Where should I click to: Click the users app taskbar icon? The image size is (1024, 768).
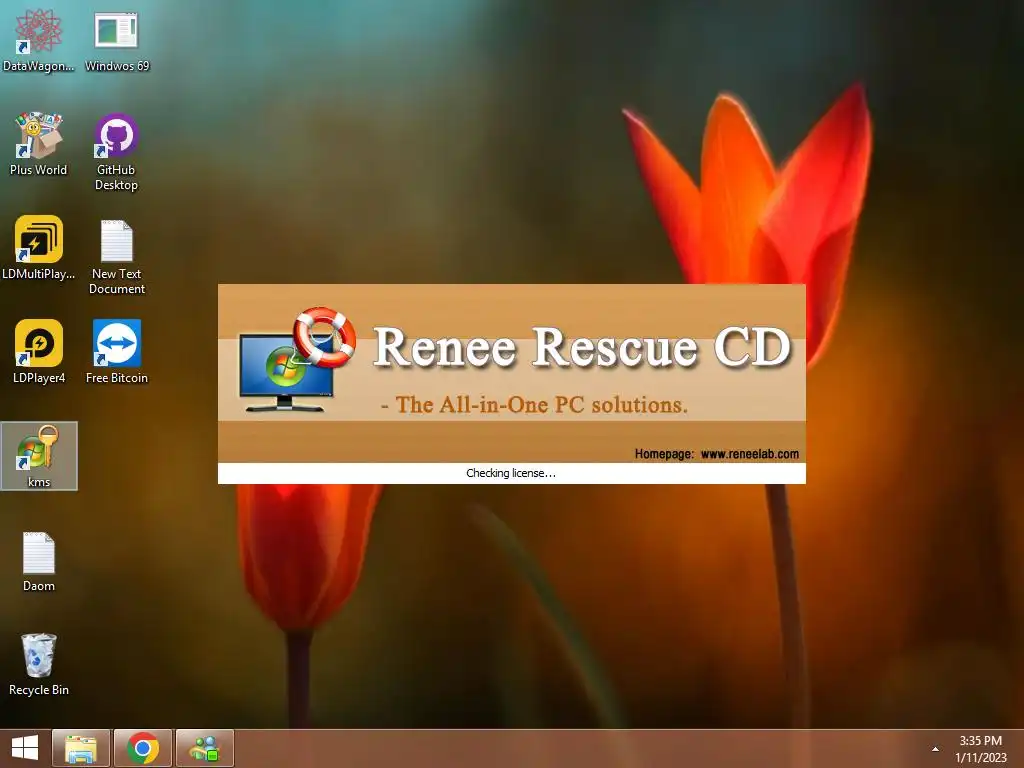click(x=205, y=748)
